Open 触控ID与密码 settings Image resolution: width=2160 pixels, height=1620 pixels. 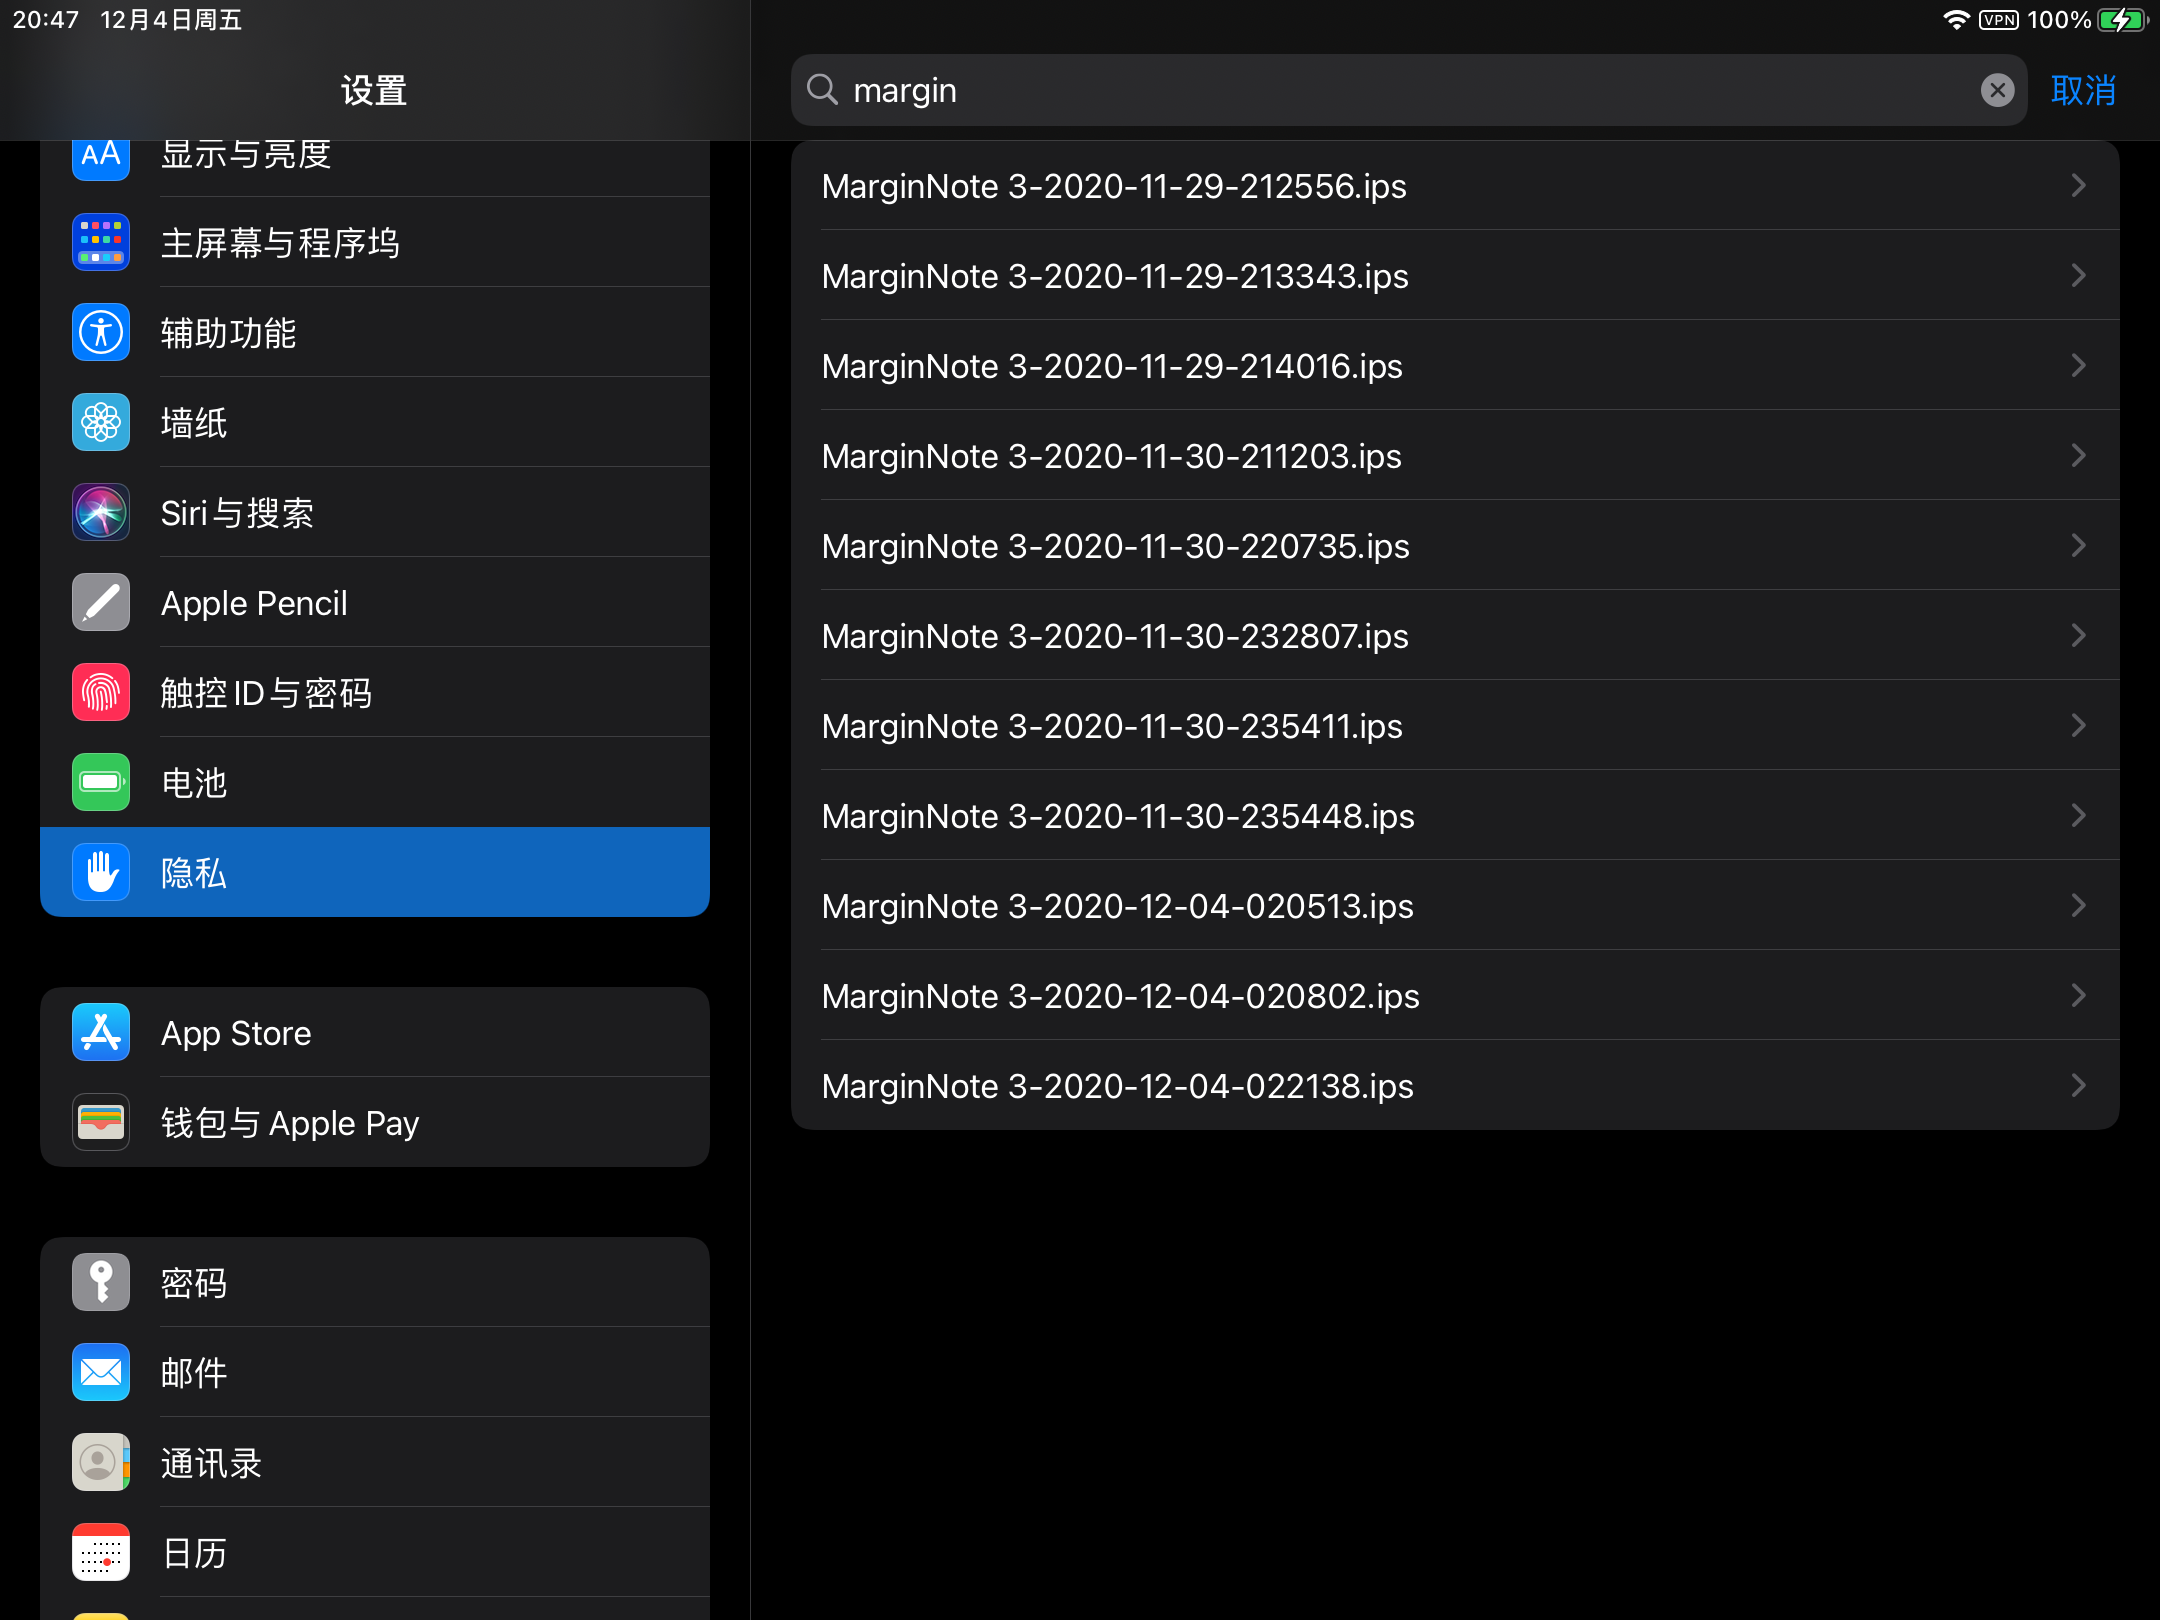(375, 692)
